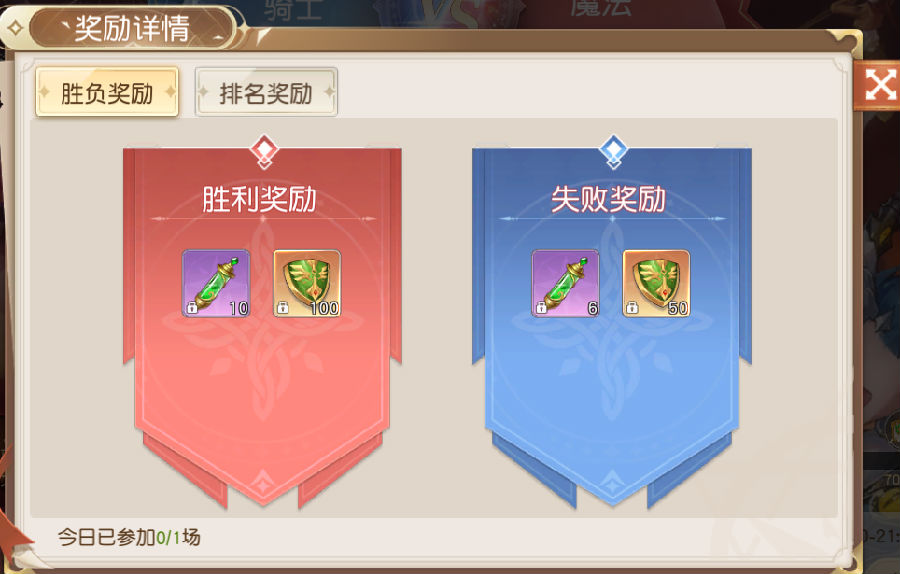Switch to the 排名奖励 tab
Screen dimensions: 900x574
pos(266,92)
